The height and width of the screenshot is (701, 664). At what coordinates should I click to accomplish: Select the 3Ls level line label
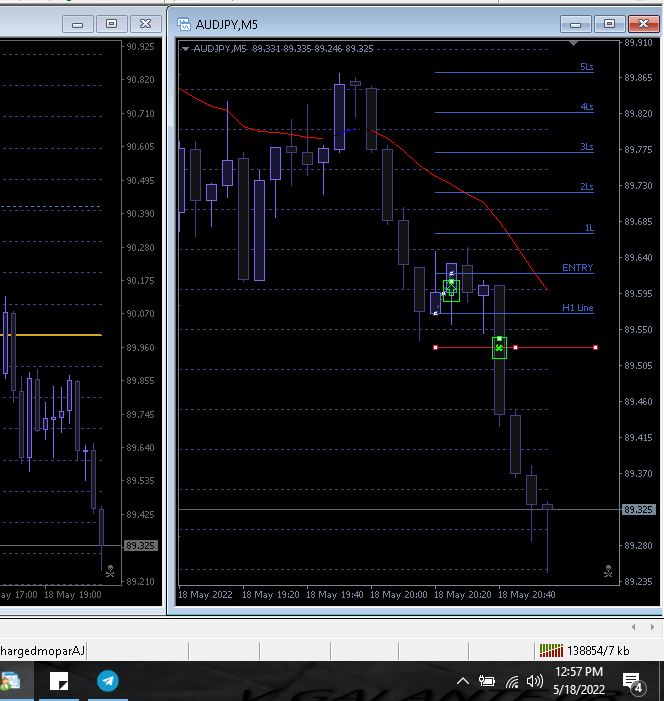[x=587, y=147]
